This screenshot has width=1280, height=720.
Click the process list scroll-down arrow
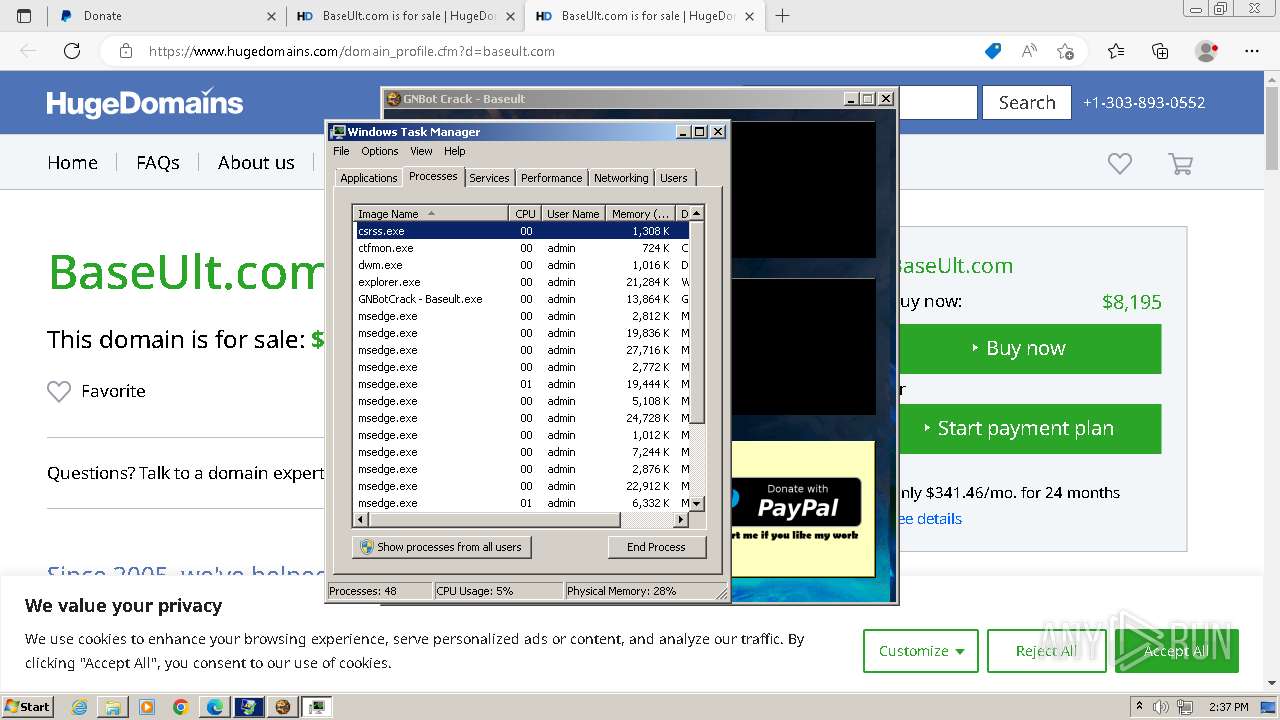pos(697,503)
